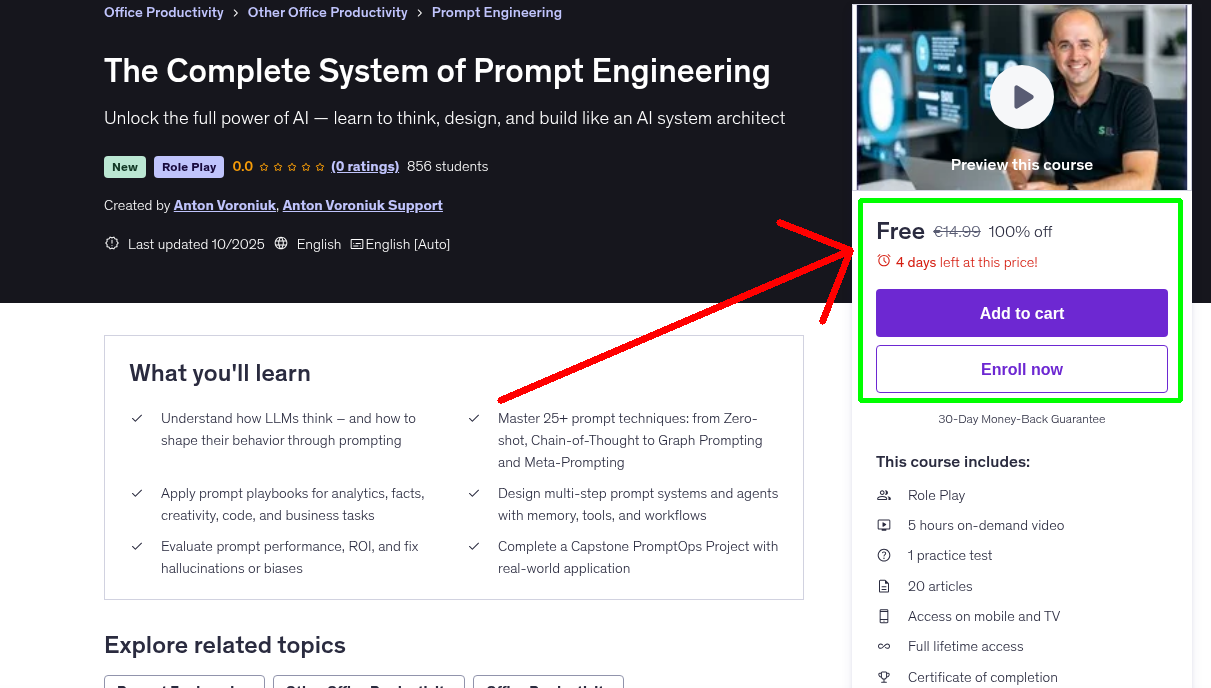This screenshot has height=688, width=1211.
Task: Click the 20 articles document icon
Action: [884, 586]
